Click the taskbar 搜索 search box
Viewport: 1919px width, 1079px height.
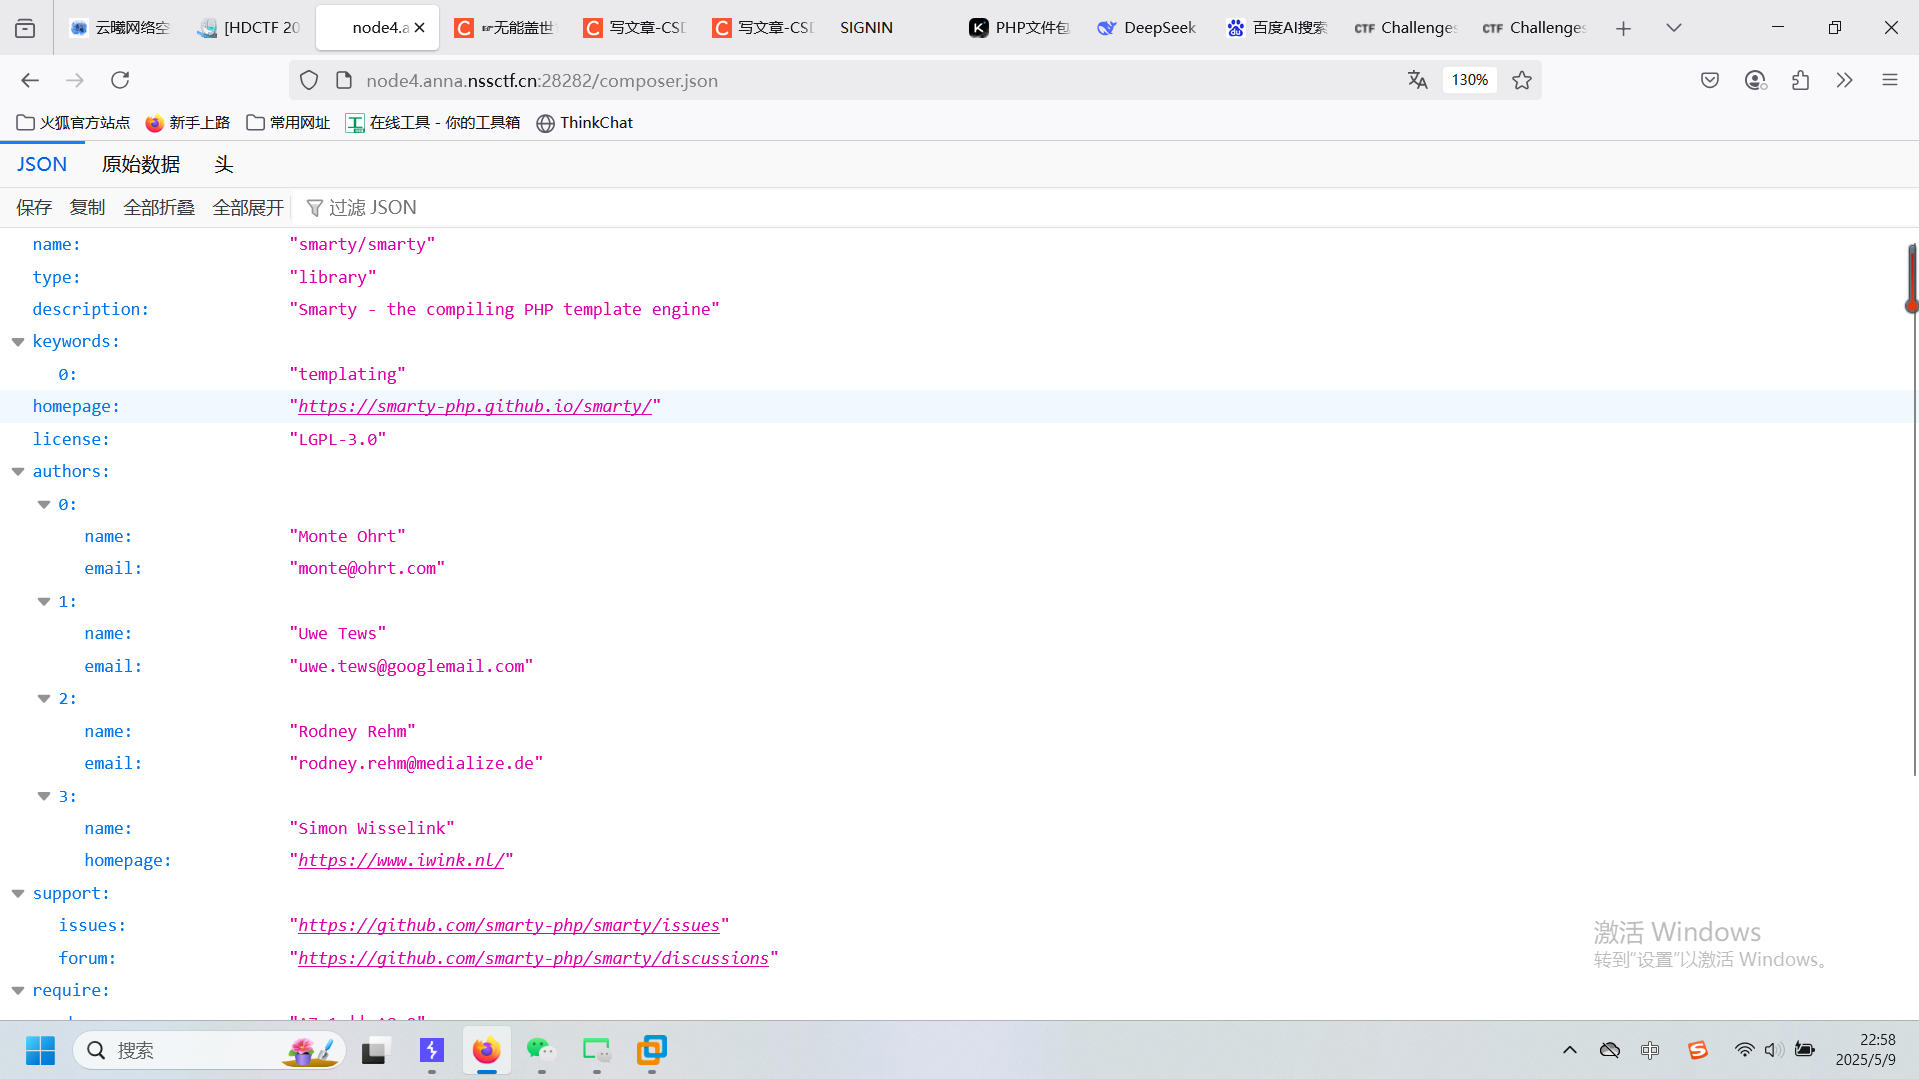point(210,1050)
